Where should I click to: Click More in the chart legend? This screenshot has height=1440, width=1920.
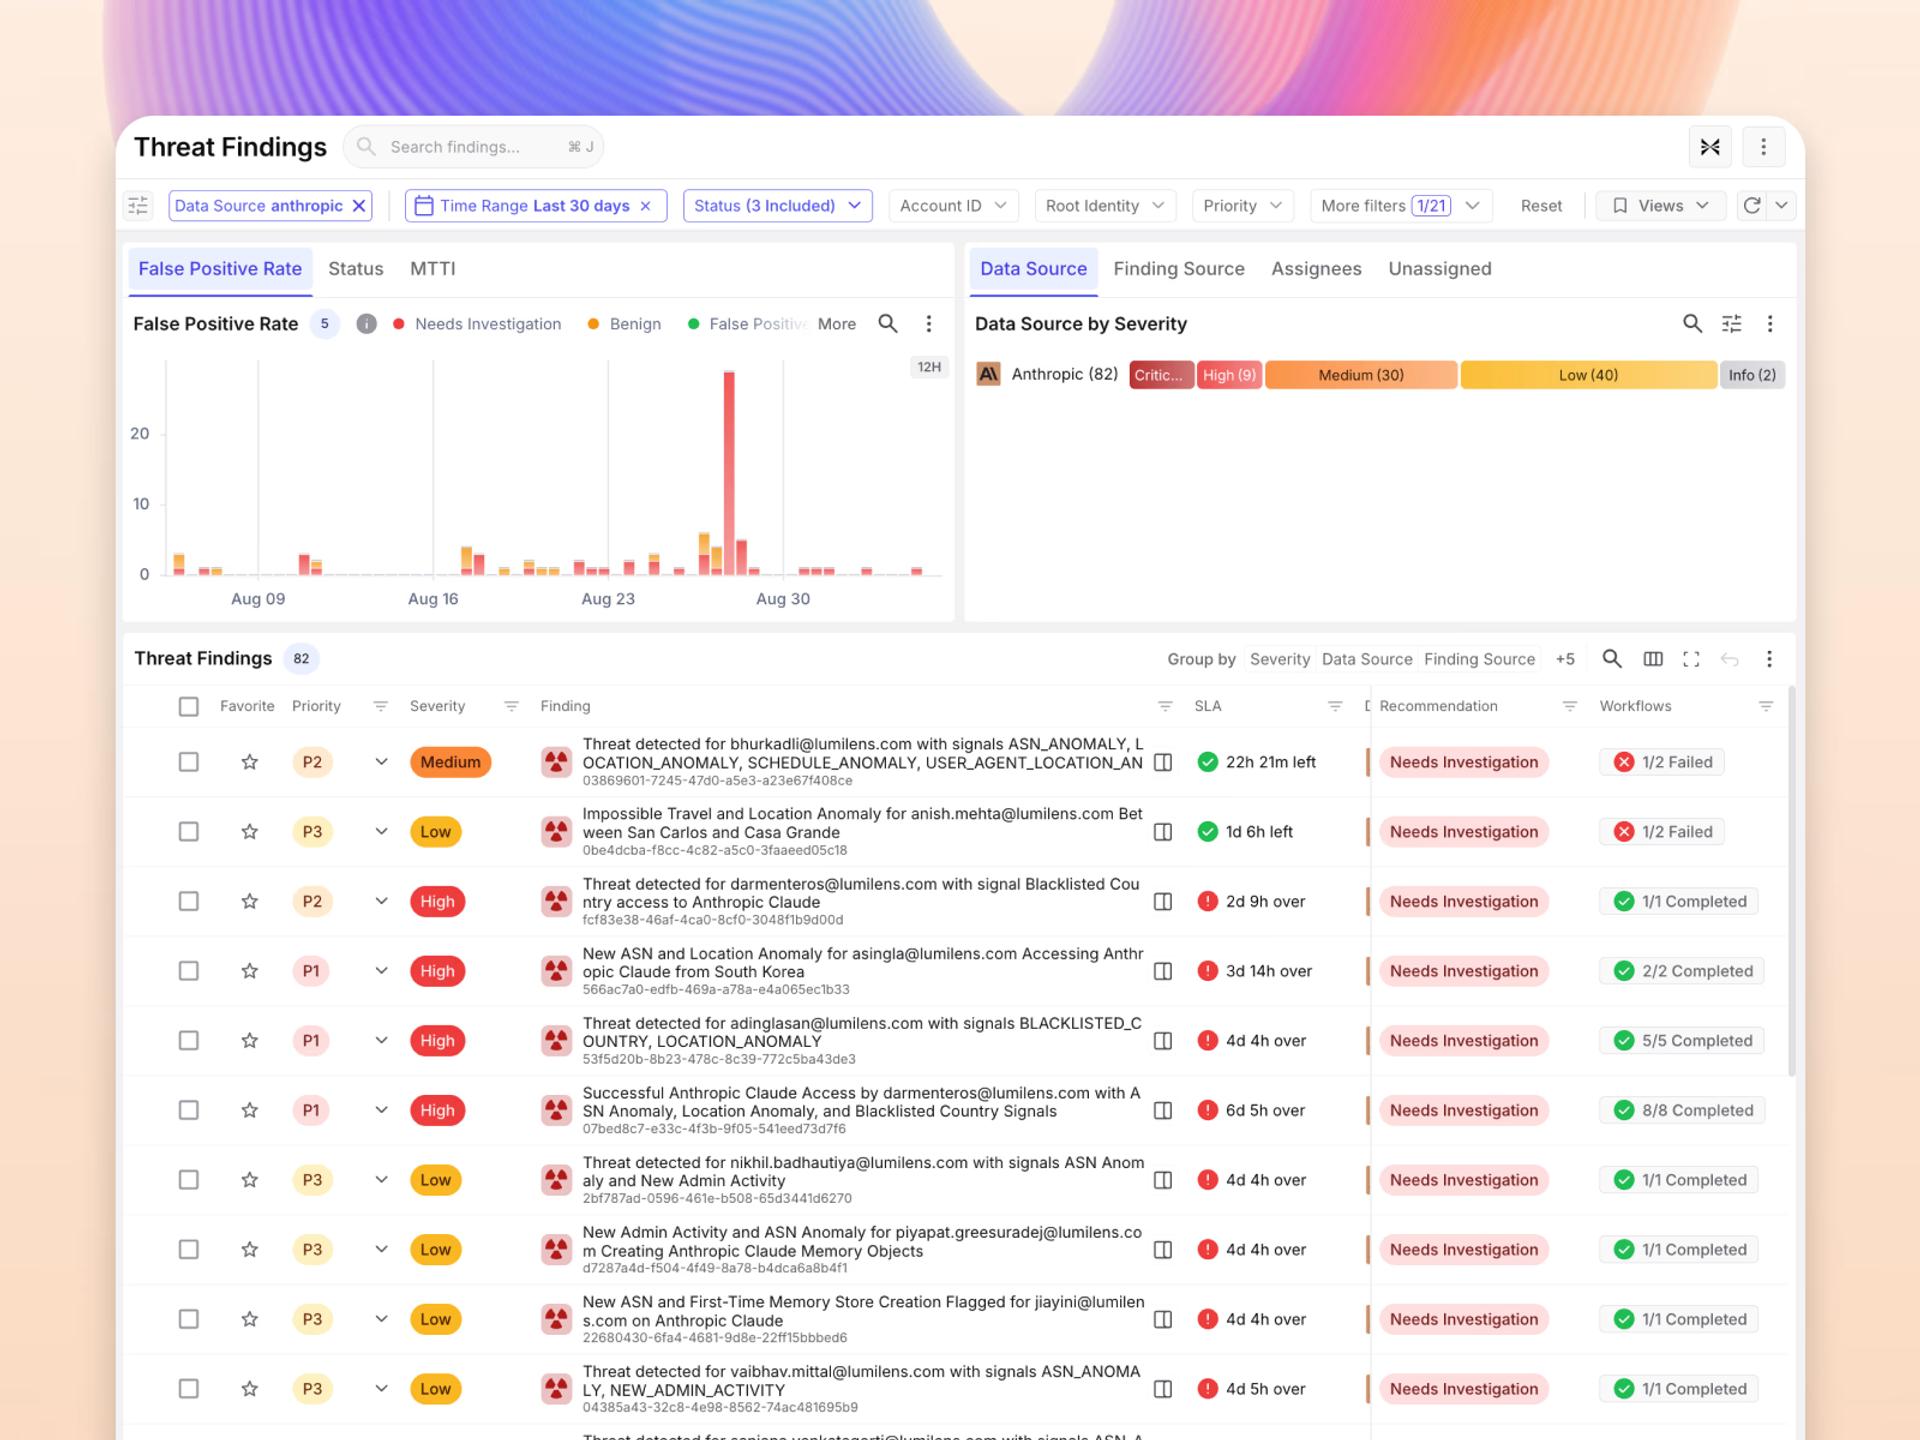[837, 324]
